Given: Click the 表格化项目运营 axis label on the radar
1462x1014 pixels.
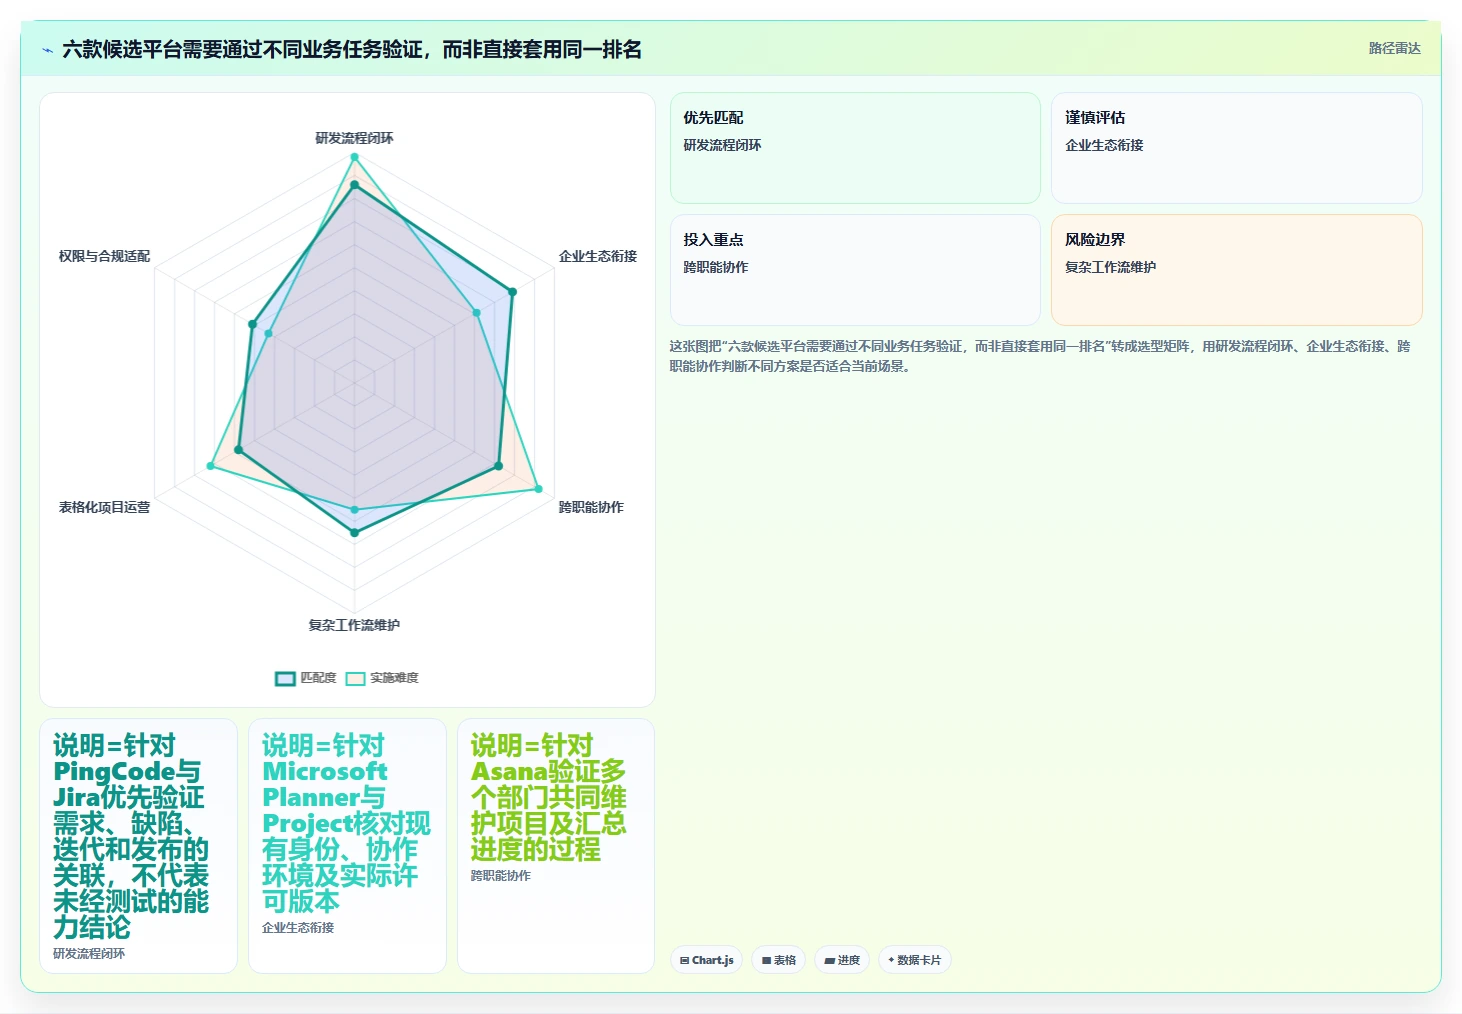Looking at the screenshot, I should (104, 507).
